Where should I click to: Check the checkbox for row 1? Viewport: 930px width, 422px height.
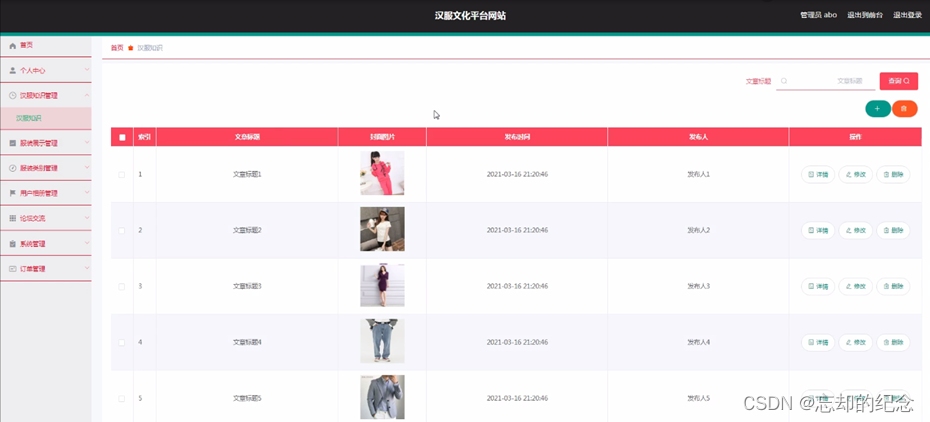(122, 174)
